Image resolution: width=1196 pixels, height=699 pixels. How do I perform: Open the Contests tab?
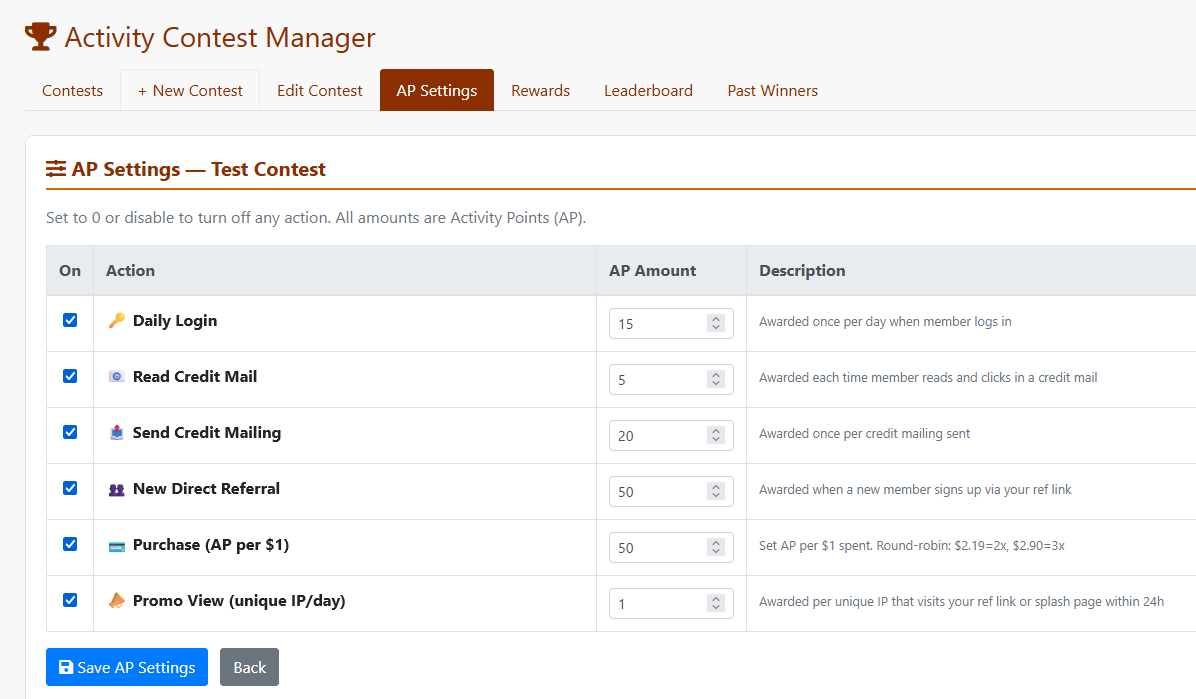(72, 90)
